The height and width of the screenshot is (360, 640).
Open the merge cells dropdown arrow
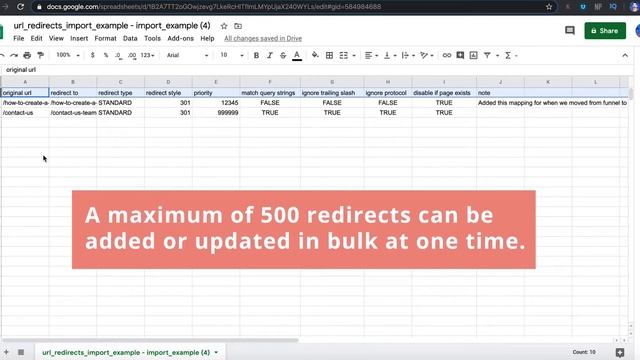click(x=354, y=56)
